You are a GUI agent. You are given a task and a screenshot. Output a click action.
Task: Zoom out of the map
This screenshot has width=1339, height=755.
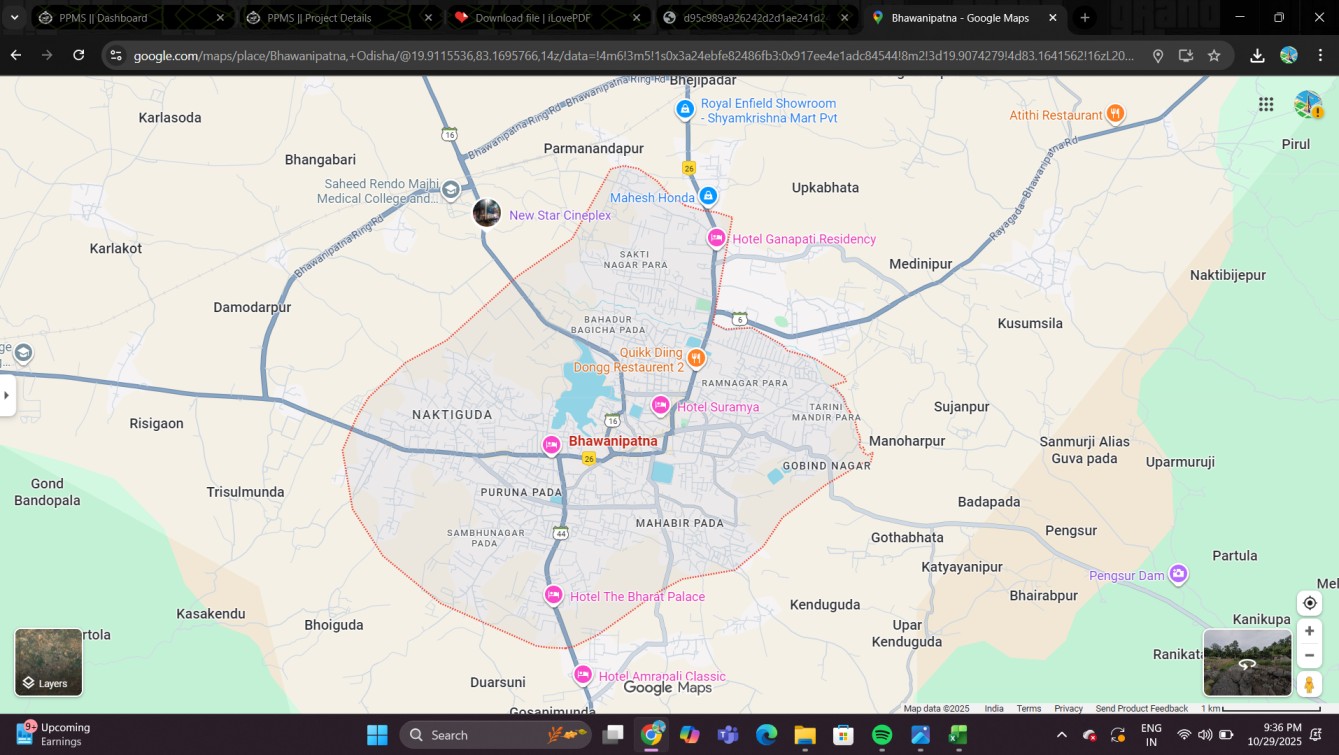1309,655
